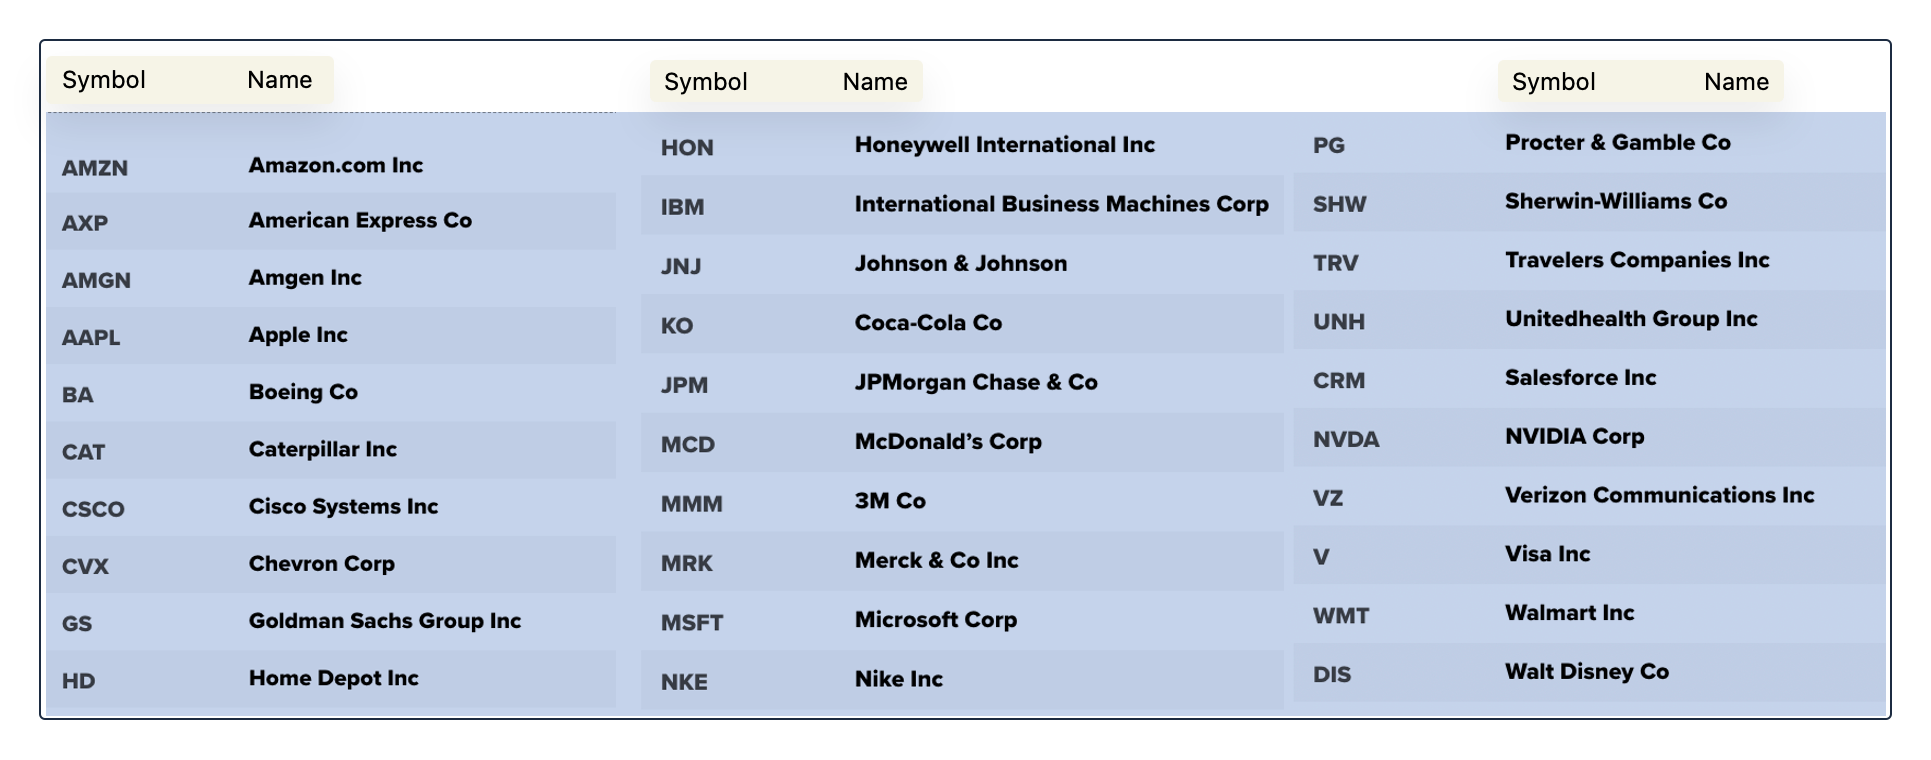Select Walt Disney Co name

(1587, 672)
